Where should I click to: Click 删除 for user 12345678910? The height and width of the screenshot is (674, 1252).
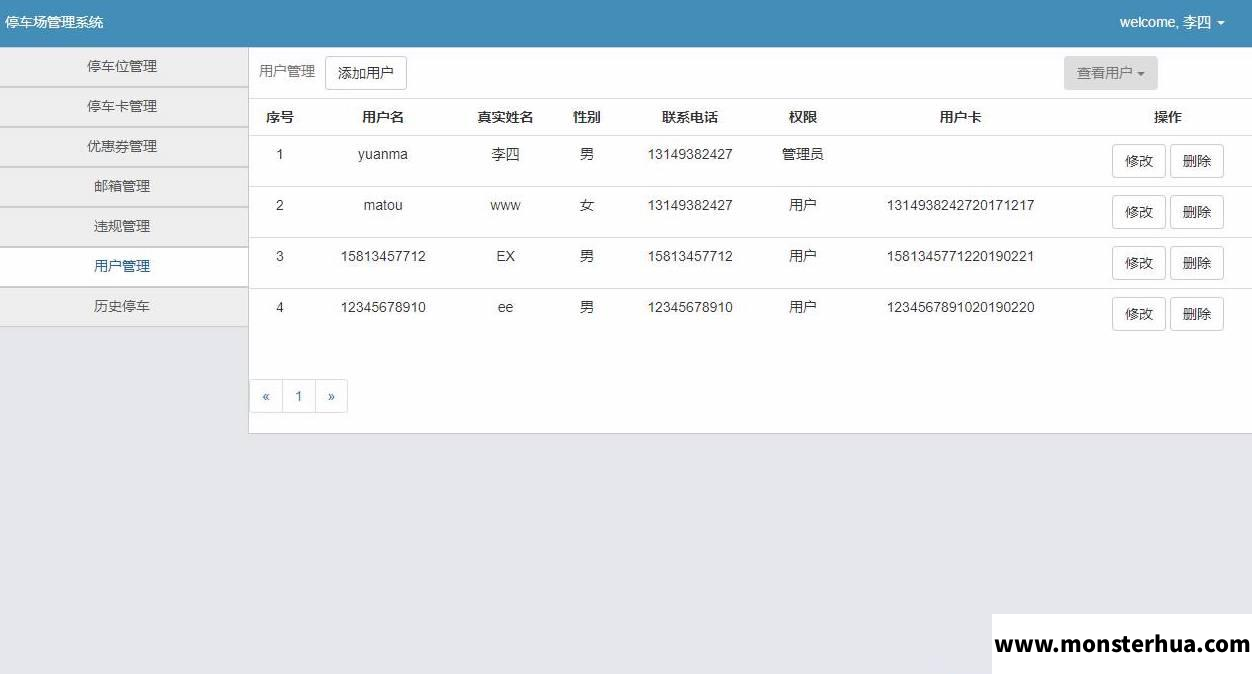1197,314
